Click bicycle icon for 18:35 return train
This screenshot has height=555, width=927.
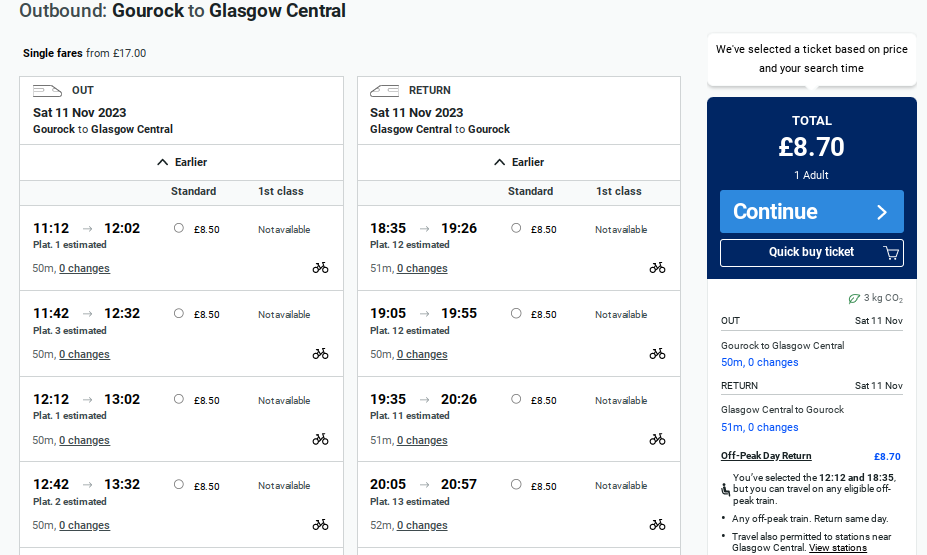pyautogui.click(x=657, y=268)
